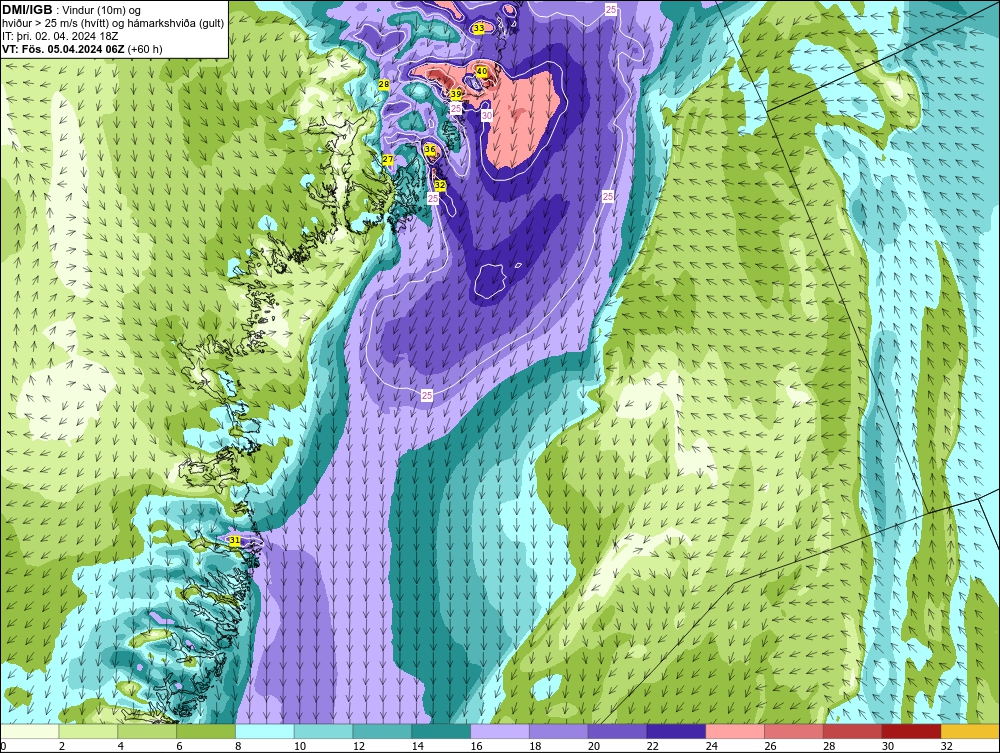Click the 8–10 m/s light cyan legend swatch
This screenshot has width=1000, height=753.
[x=265, y=731]
